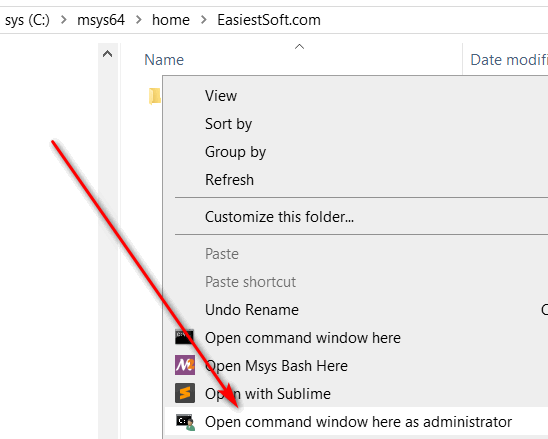The image size is (548, 439).
Task: Expand the chevron after msys64
Action: (x=139, y=20)
